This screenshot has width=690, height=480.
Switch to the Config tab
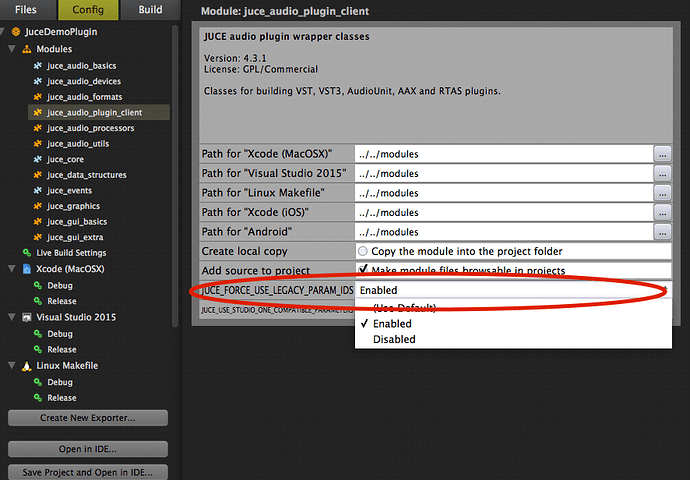click(x=88, y=10)
